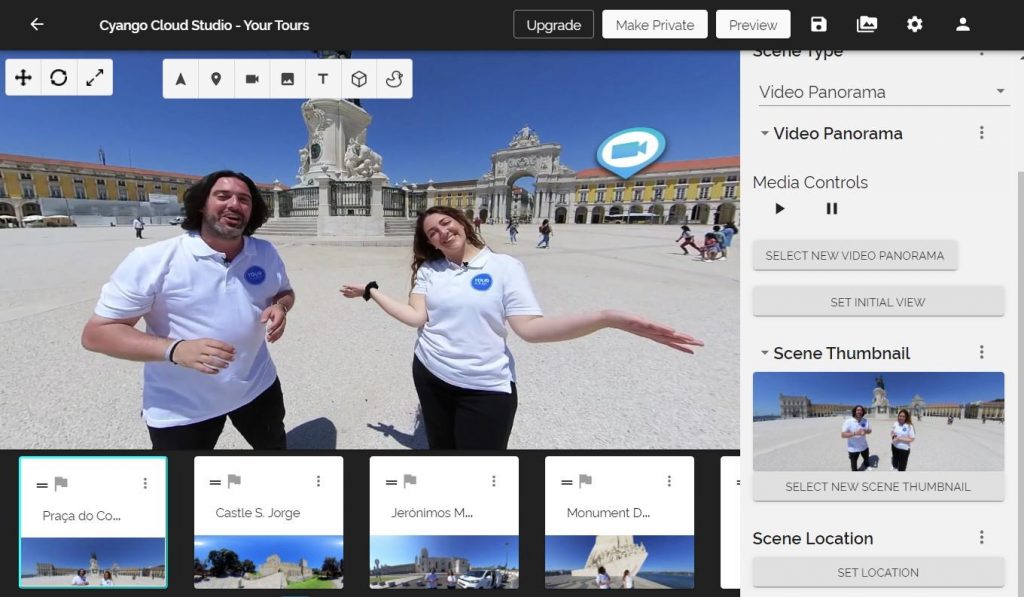Insert an image hotspot
Screen dimensions: 1024x597
(x=288, y=79)
